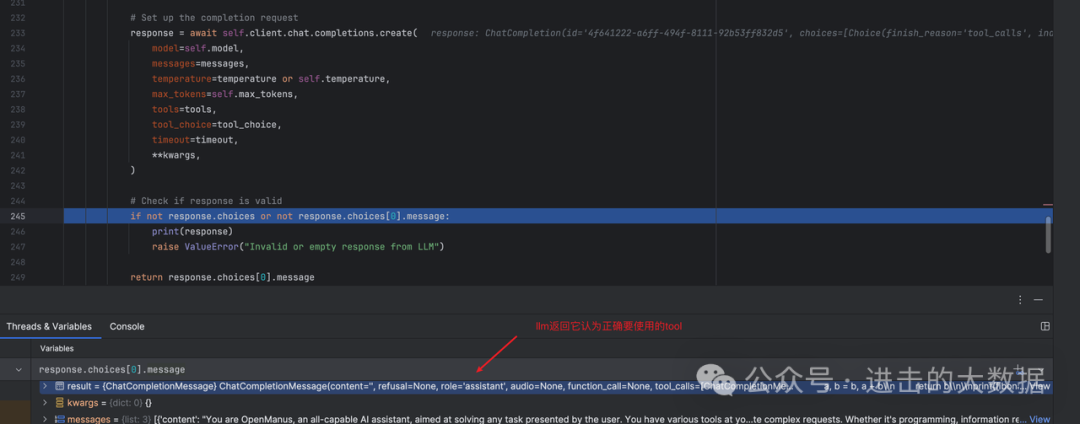The height and width of the screenshot is (424, 1080).
Task: Click the '**kwargs,' code line
Action: tap(178, 155)
